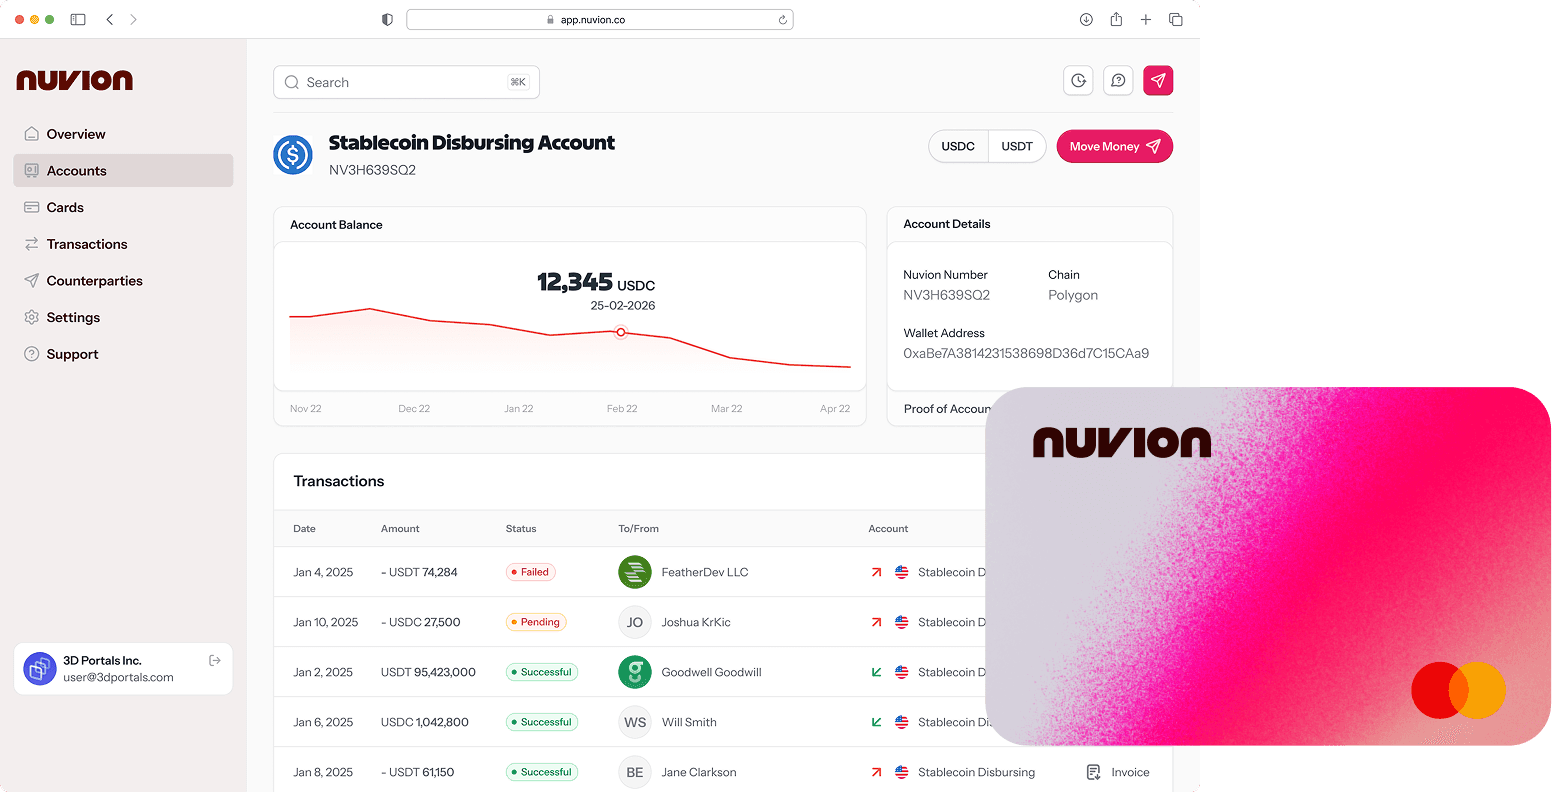Open Safari downloads icon

point(1086,19)
